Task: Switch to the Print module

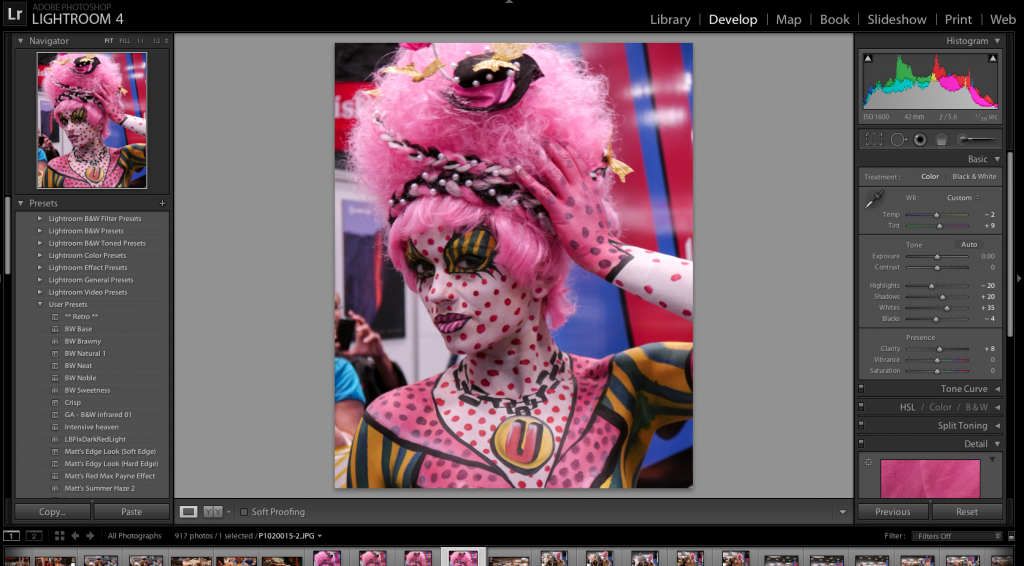Action: click(958, 20)
